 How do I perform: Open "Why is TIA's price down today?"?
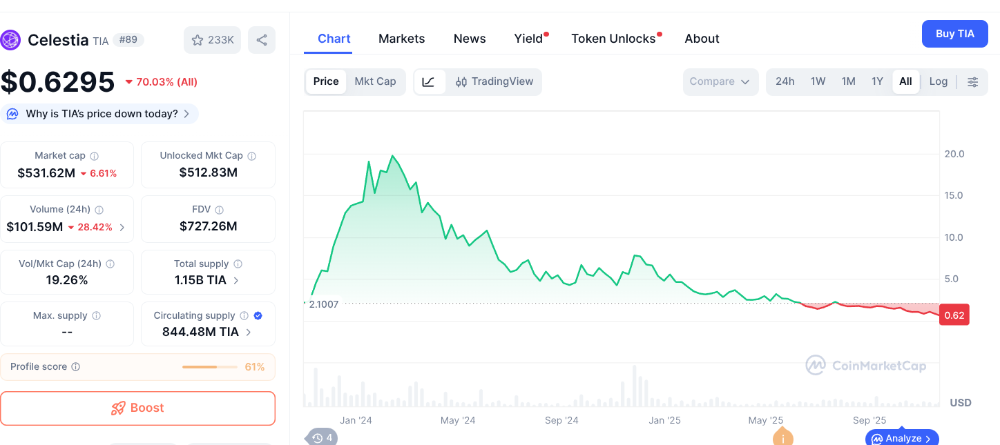pyautogui.click(x=101, y=114)
